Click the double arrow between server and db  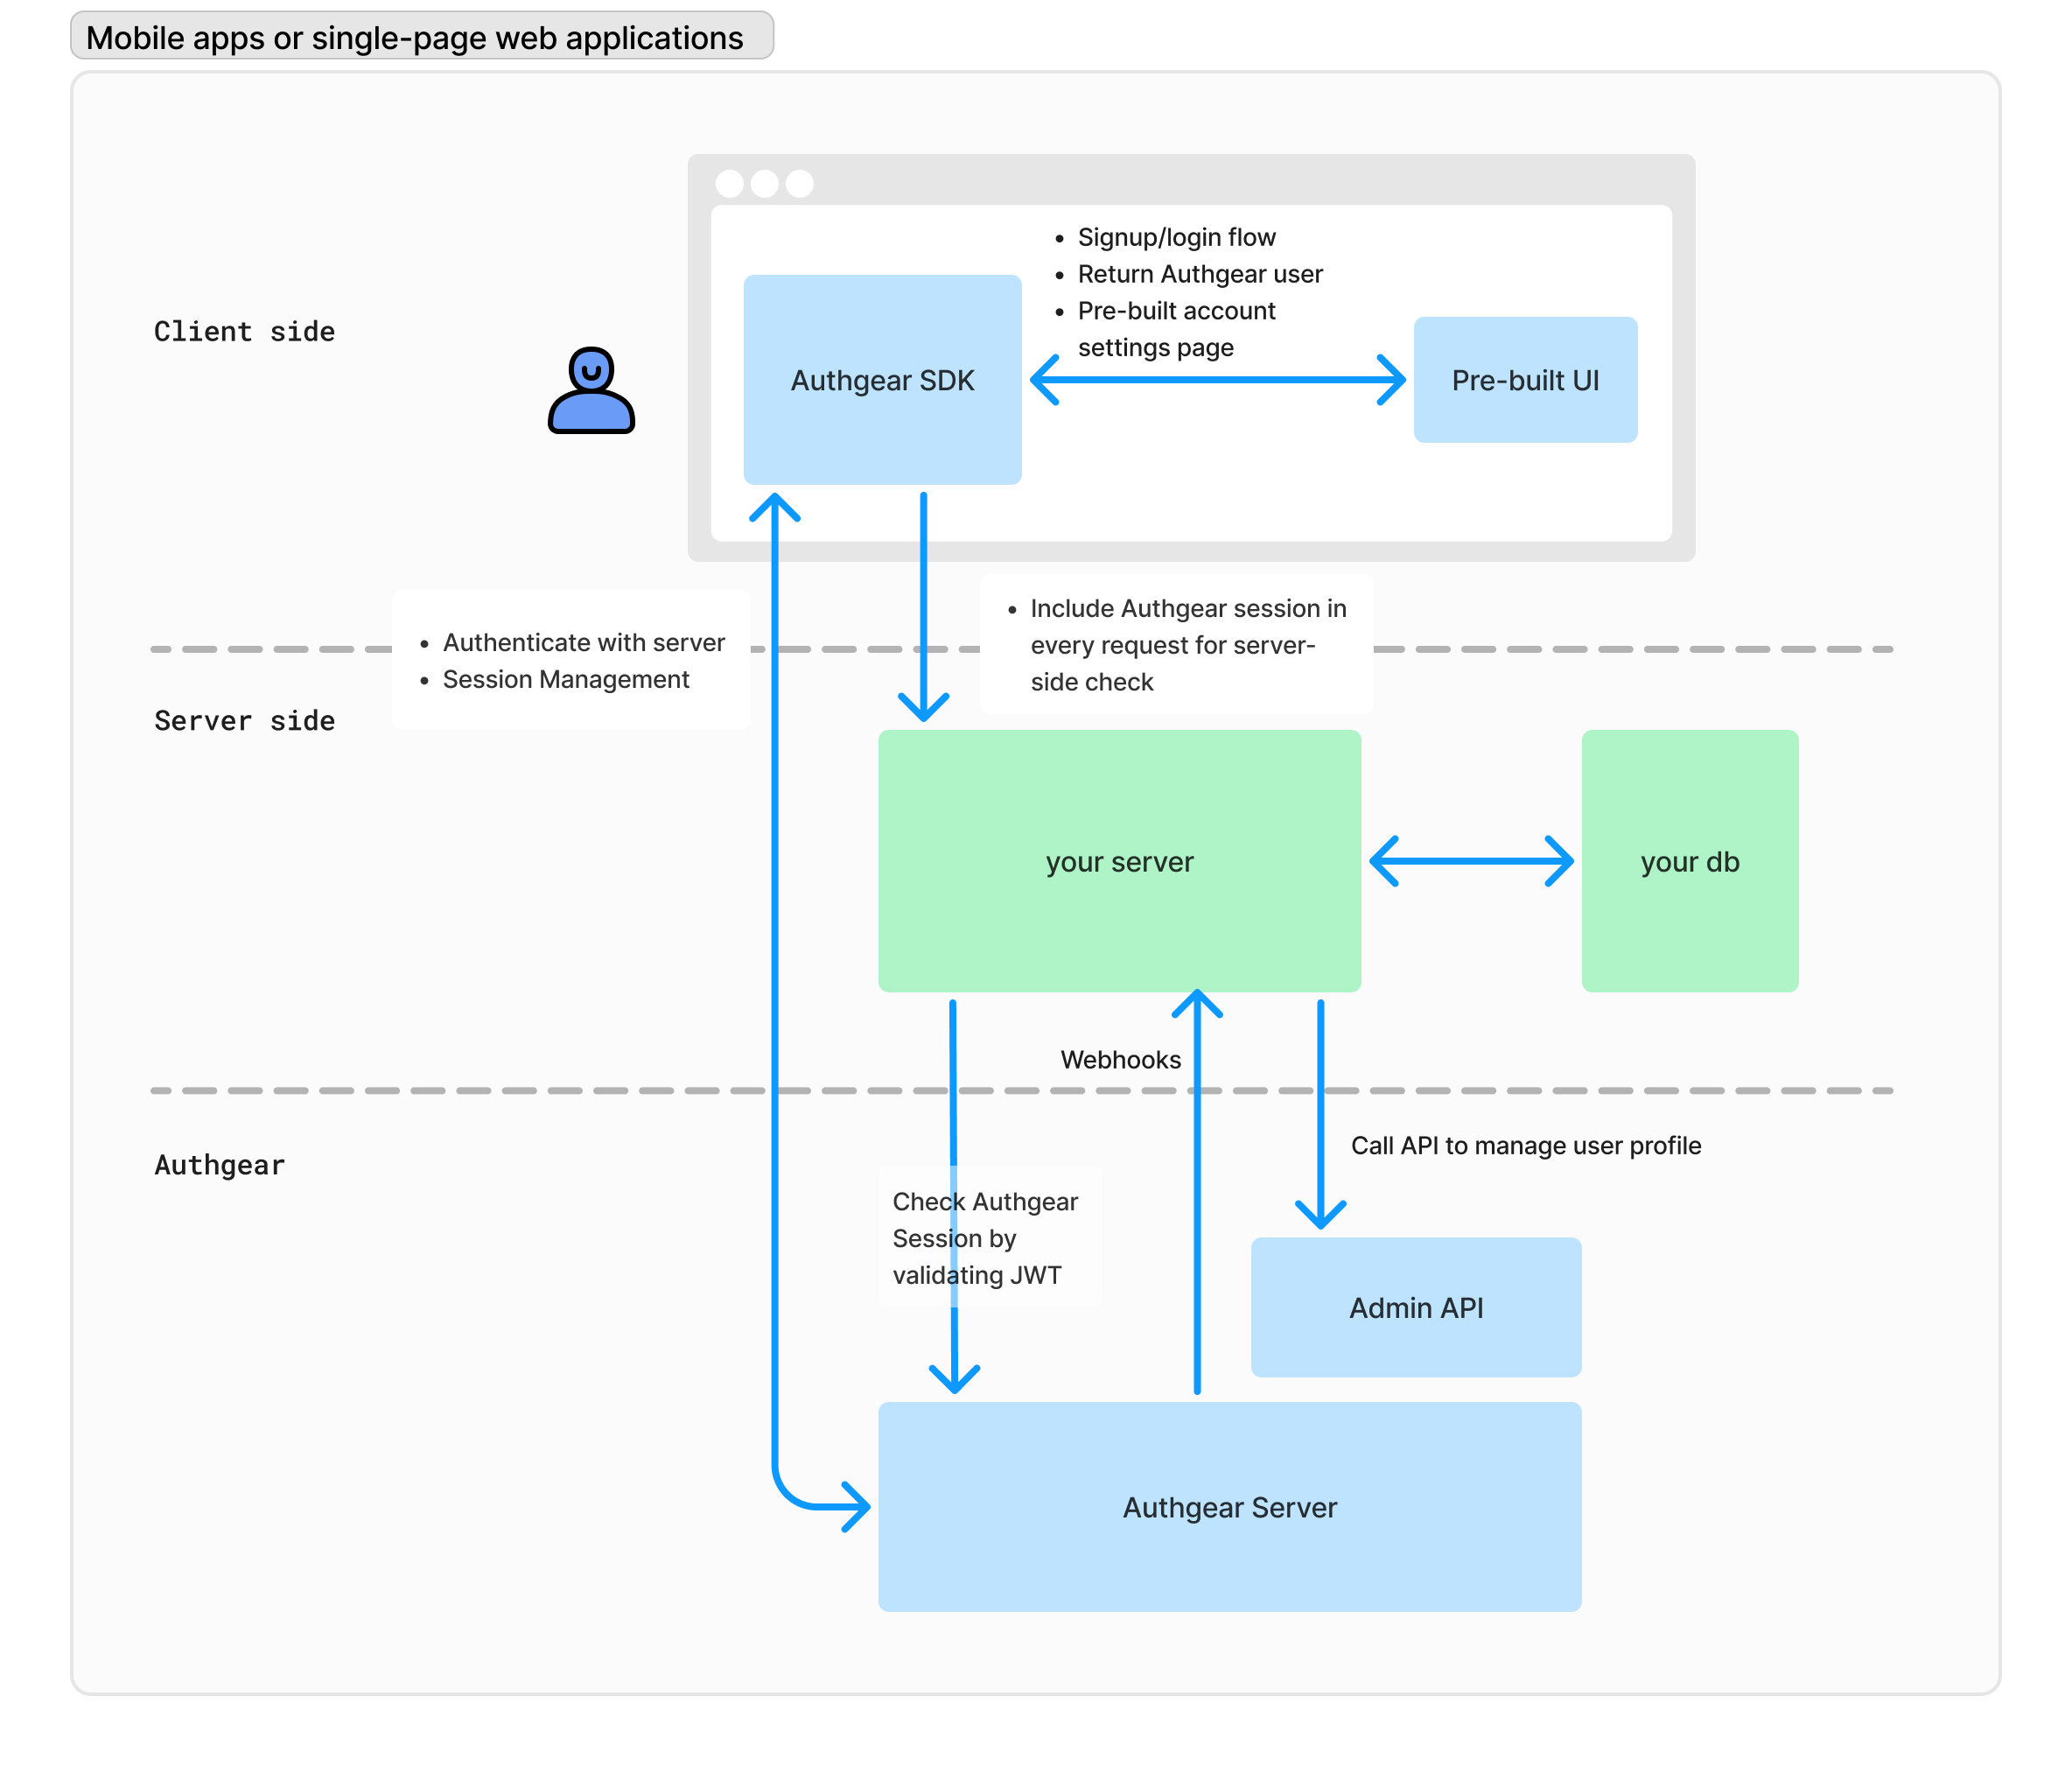click(x=1470, y=861)
